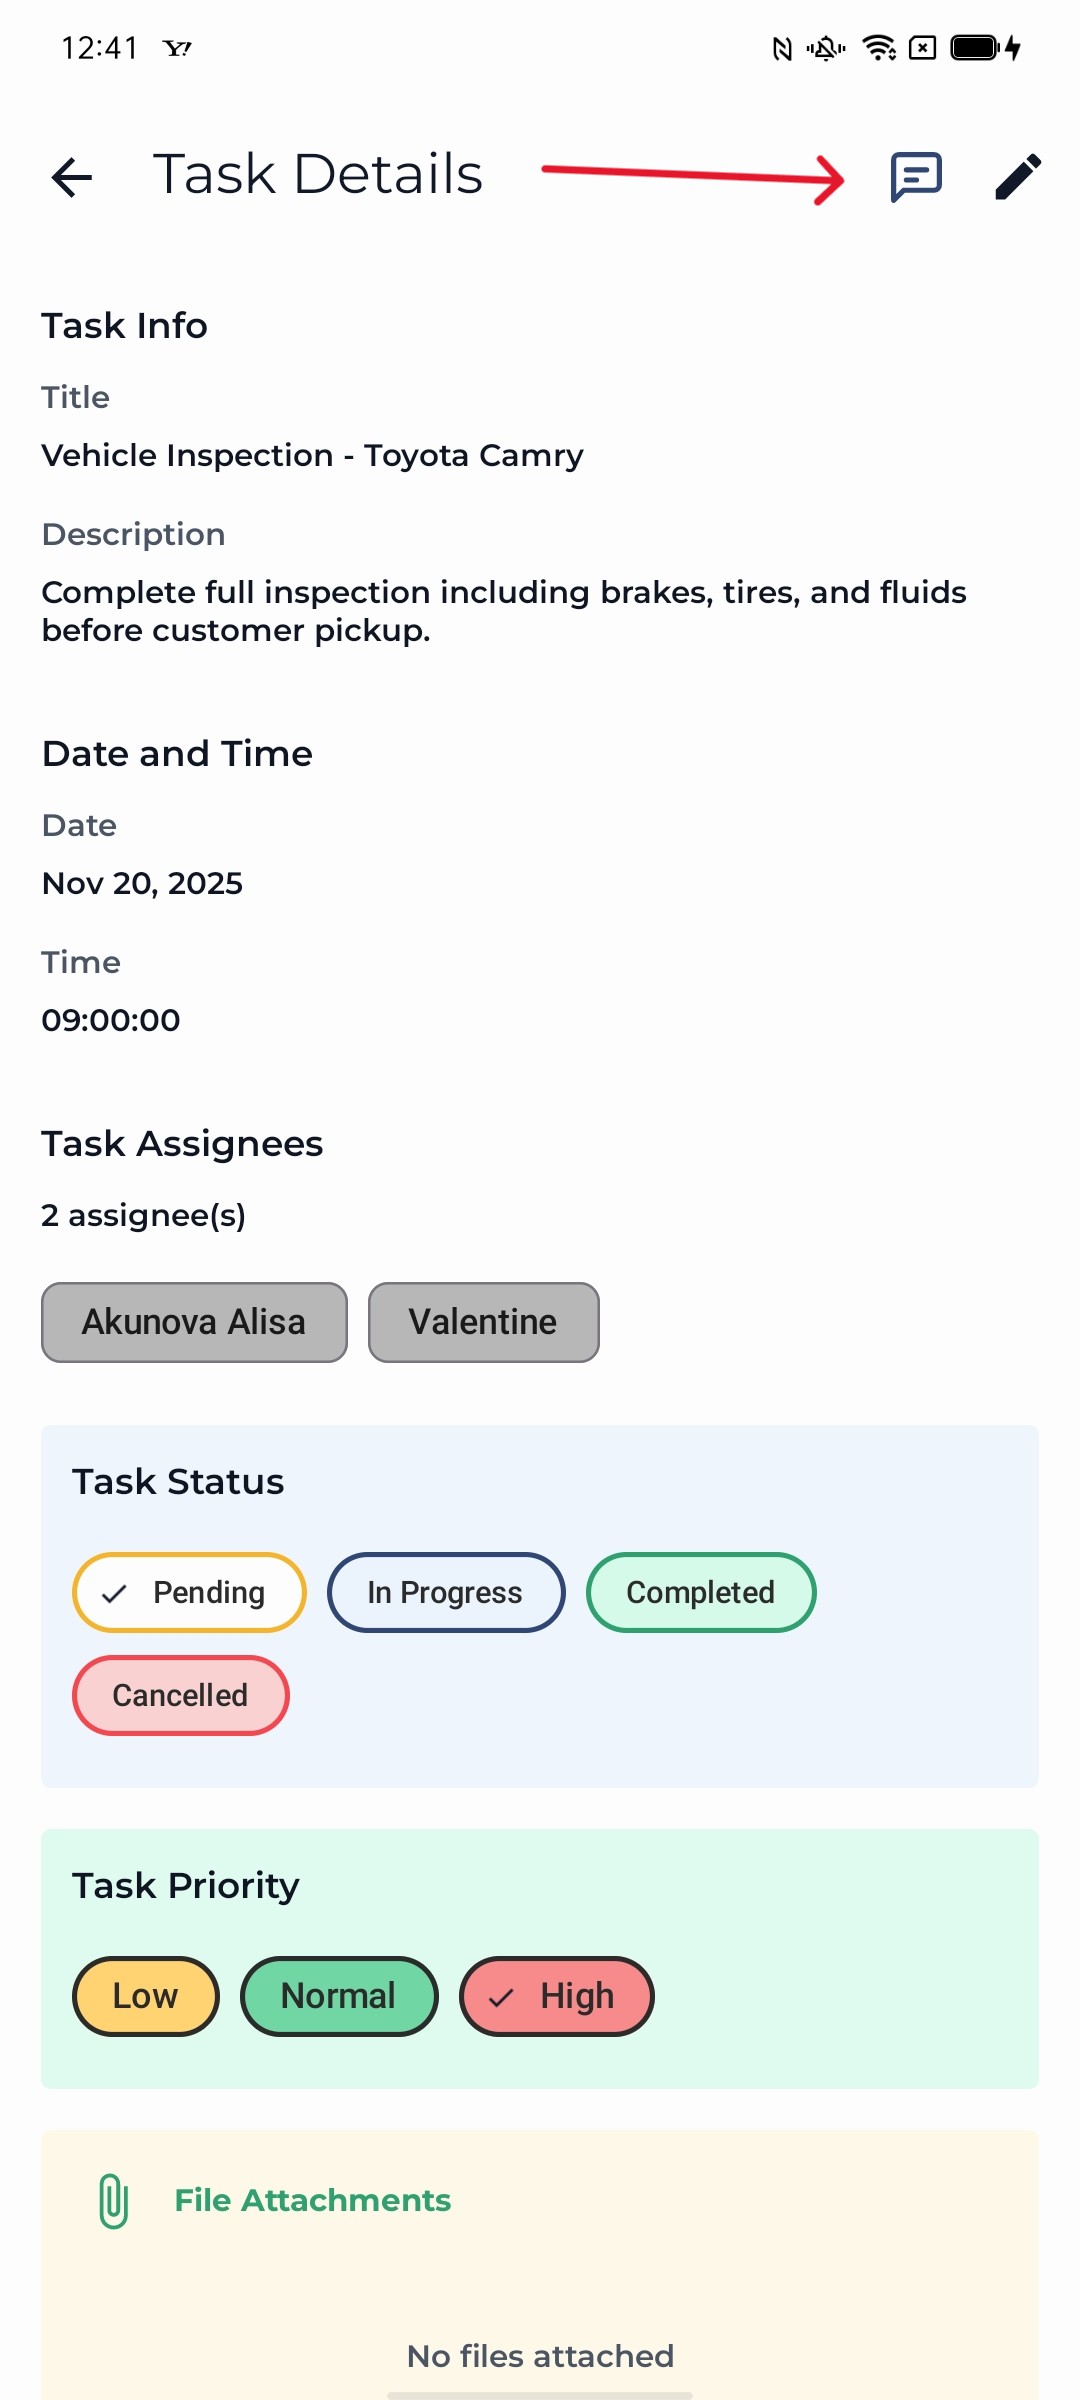Tap the Valentine assignee chip
The image size is (1080, 2400).
tap(483, 1322)
